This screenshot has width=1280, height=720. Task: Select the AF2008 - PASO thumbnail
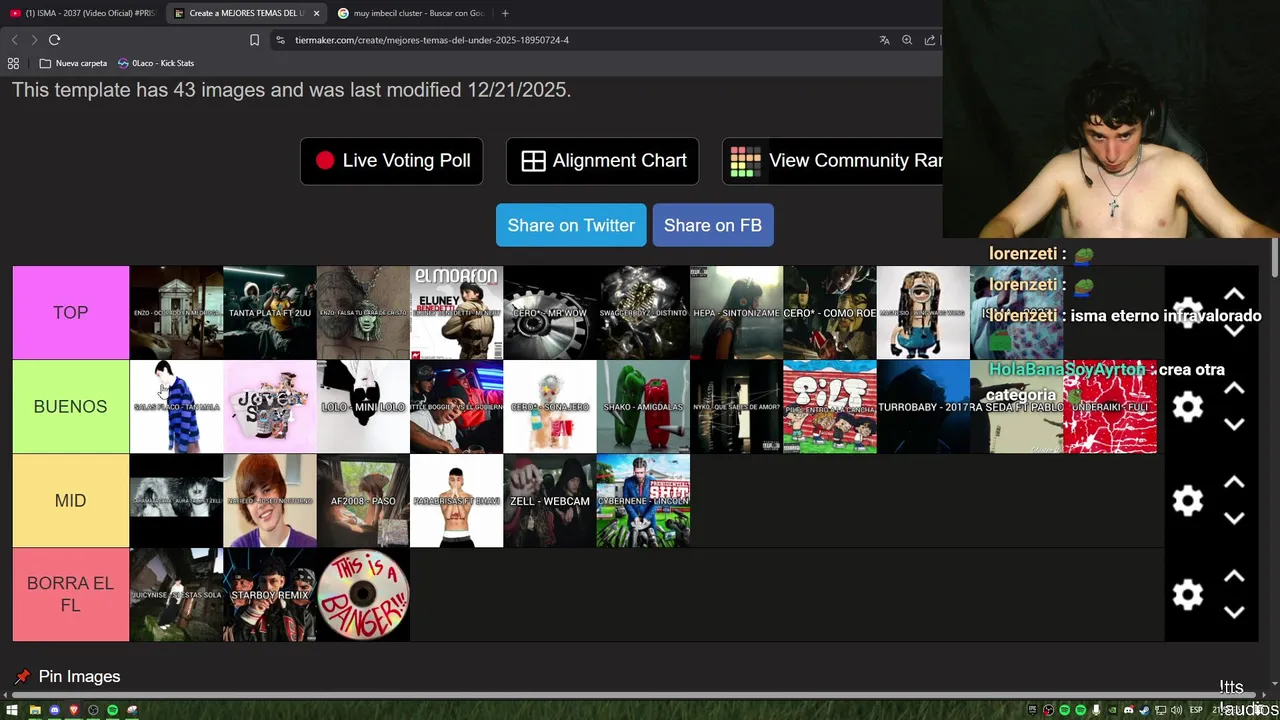pos(363,501)
